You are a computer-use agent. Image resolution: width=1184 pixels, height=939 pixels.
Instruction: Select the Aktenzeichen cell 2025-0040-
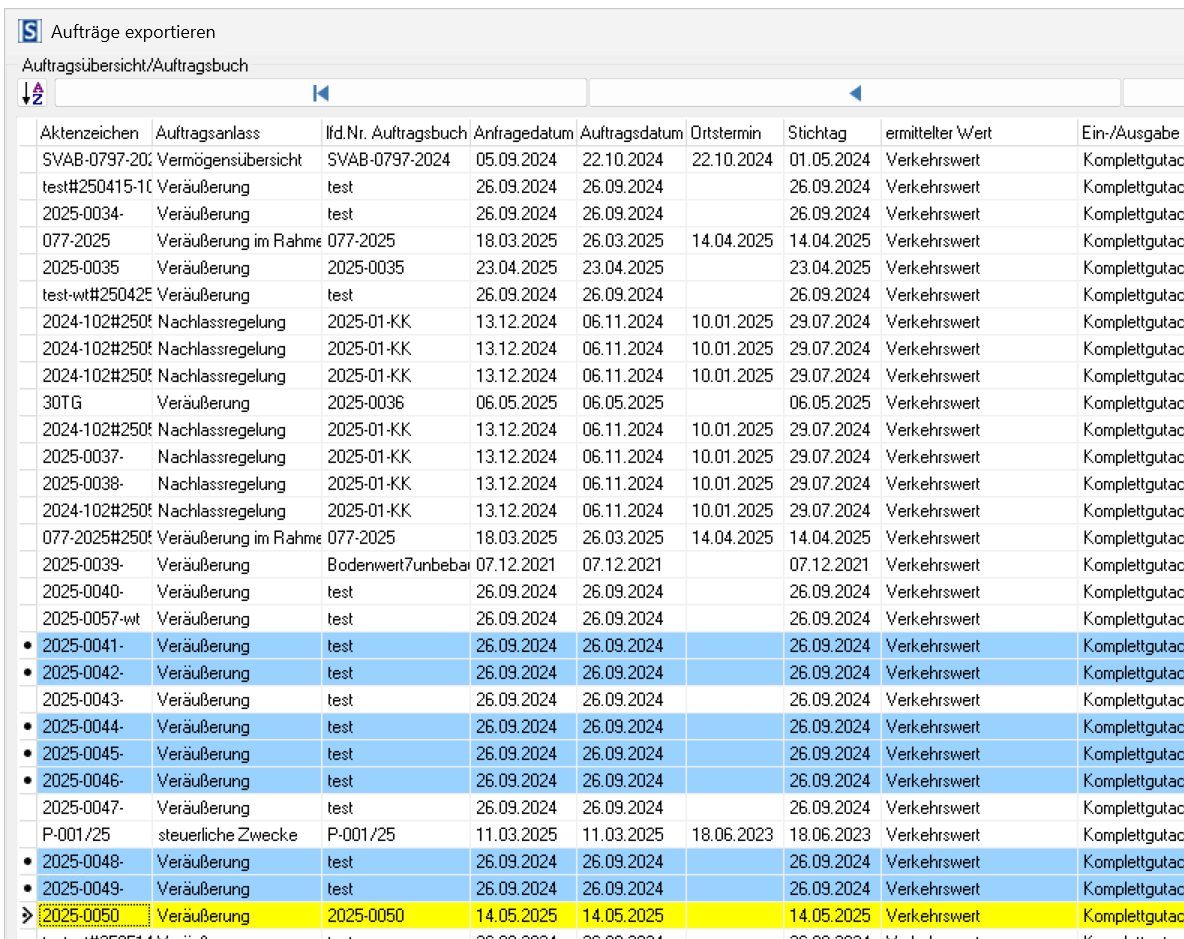(95, 592)
